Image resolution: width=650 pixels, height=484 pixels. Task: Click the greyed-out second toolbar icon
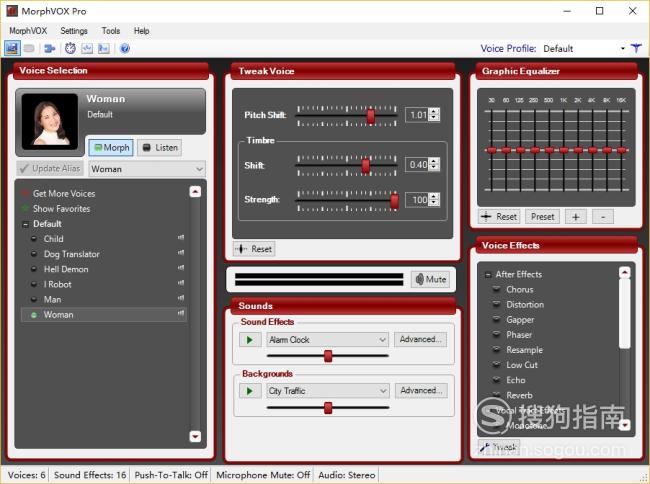tap(29, 48)
